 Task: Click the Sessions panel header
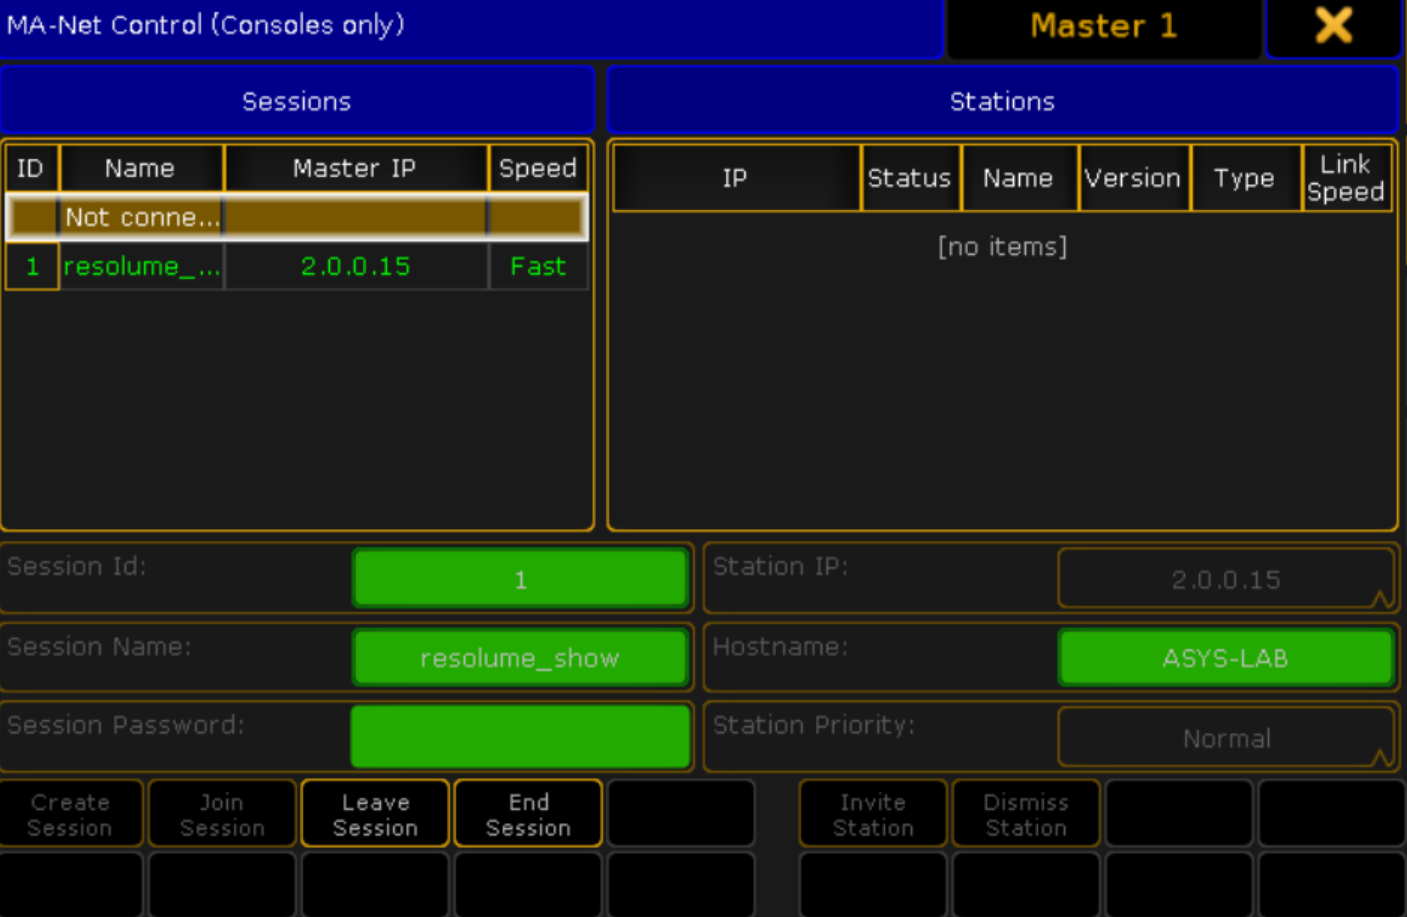click(297, 101)
